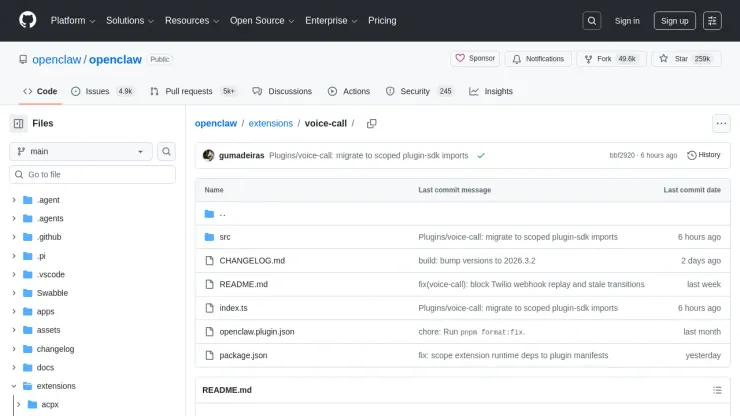Open the src folder

(x=225, y=237)
